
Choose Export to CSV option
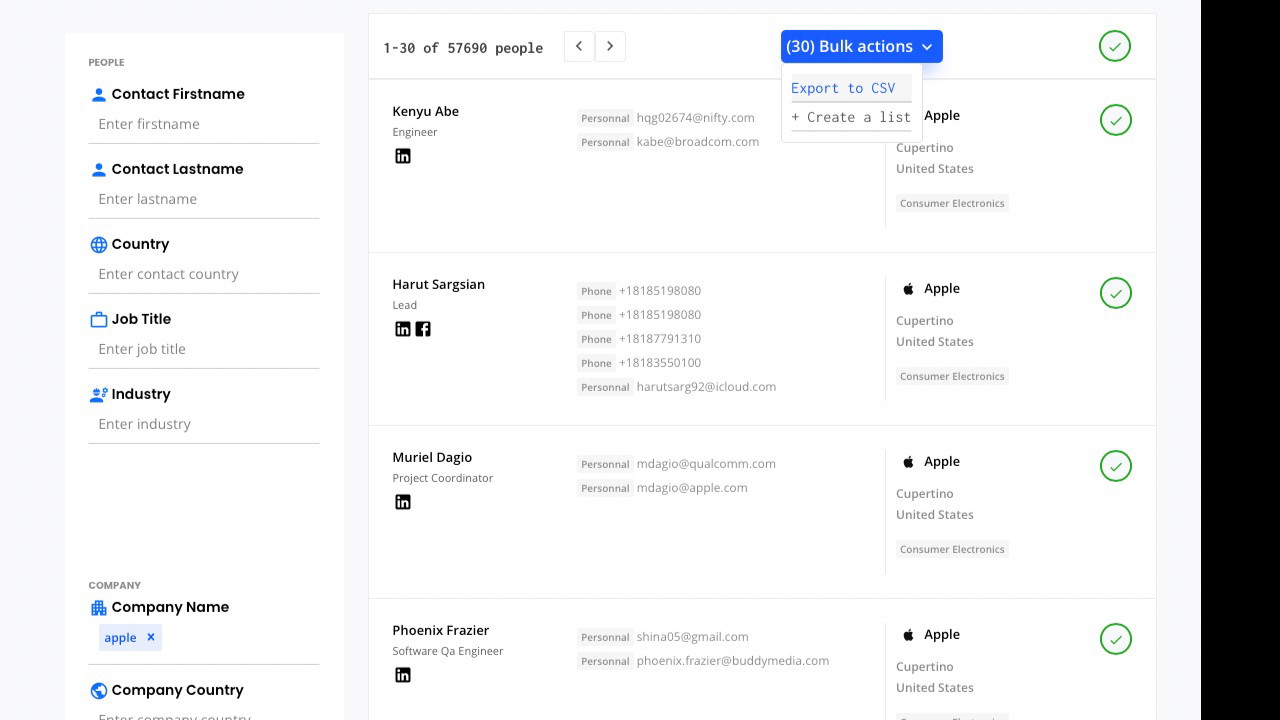tap(843, 88)
